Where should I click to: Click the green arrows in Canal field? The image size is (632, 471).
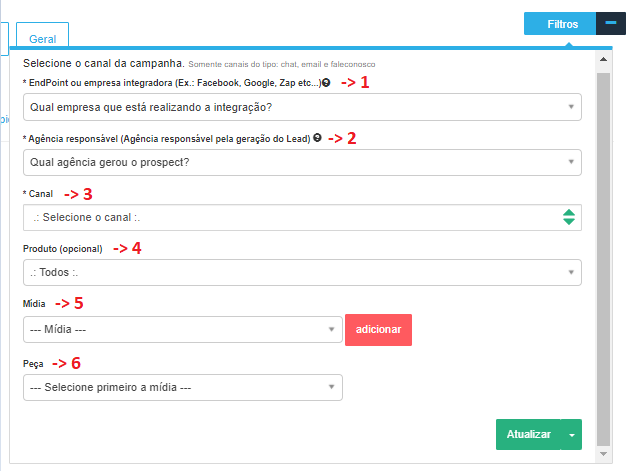click(x=568, y=217)
